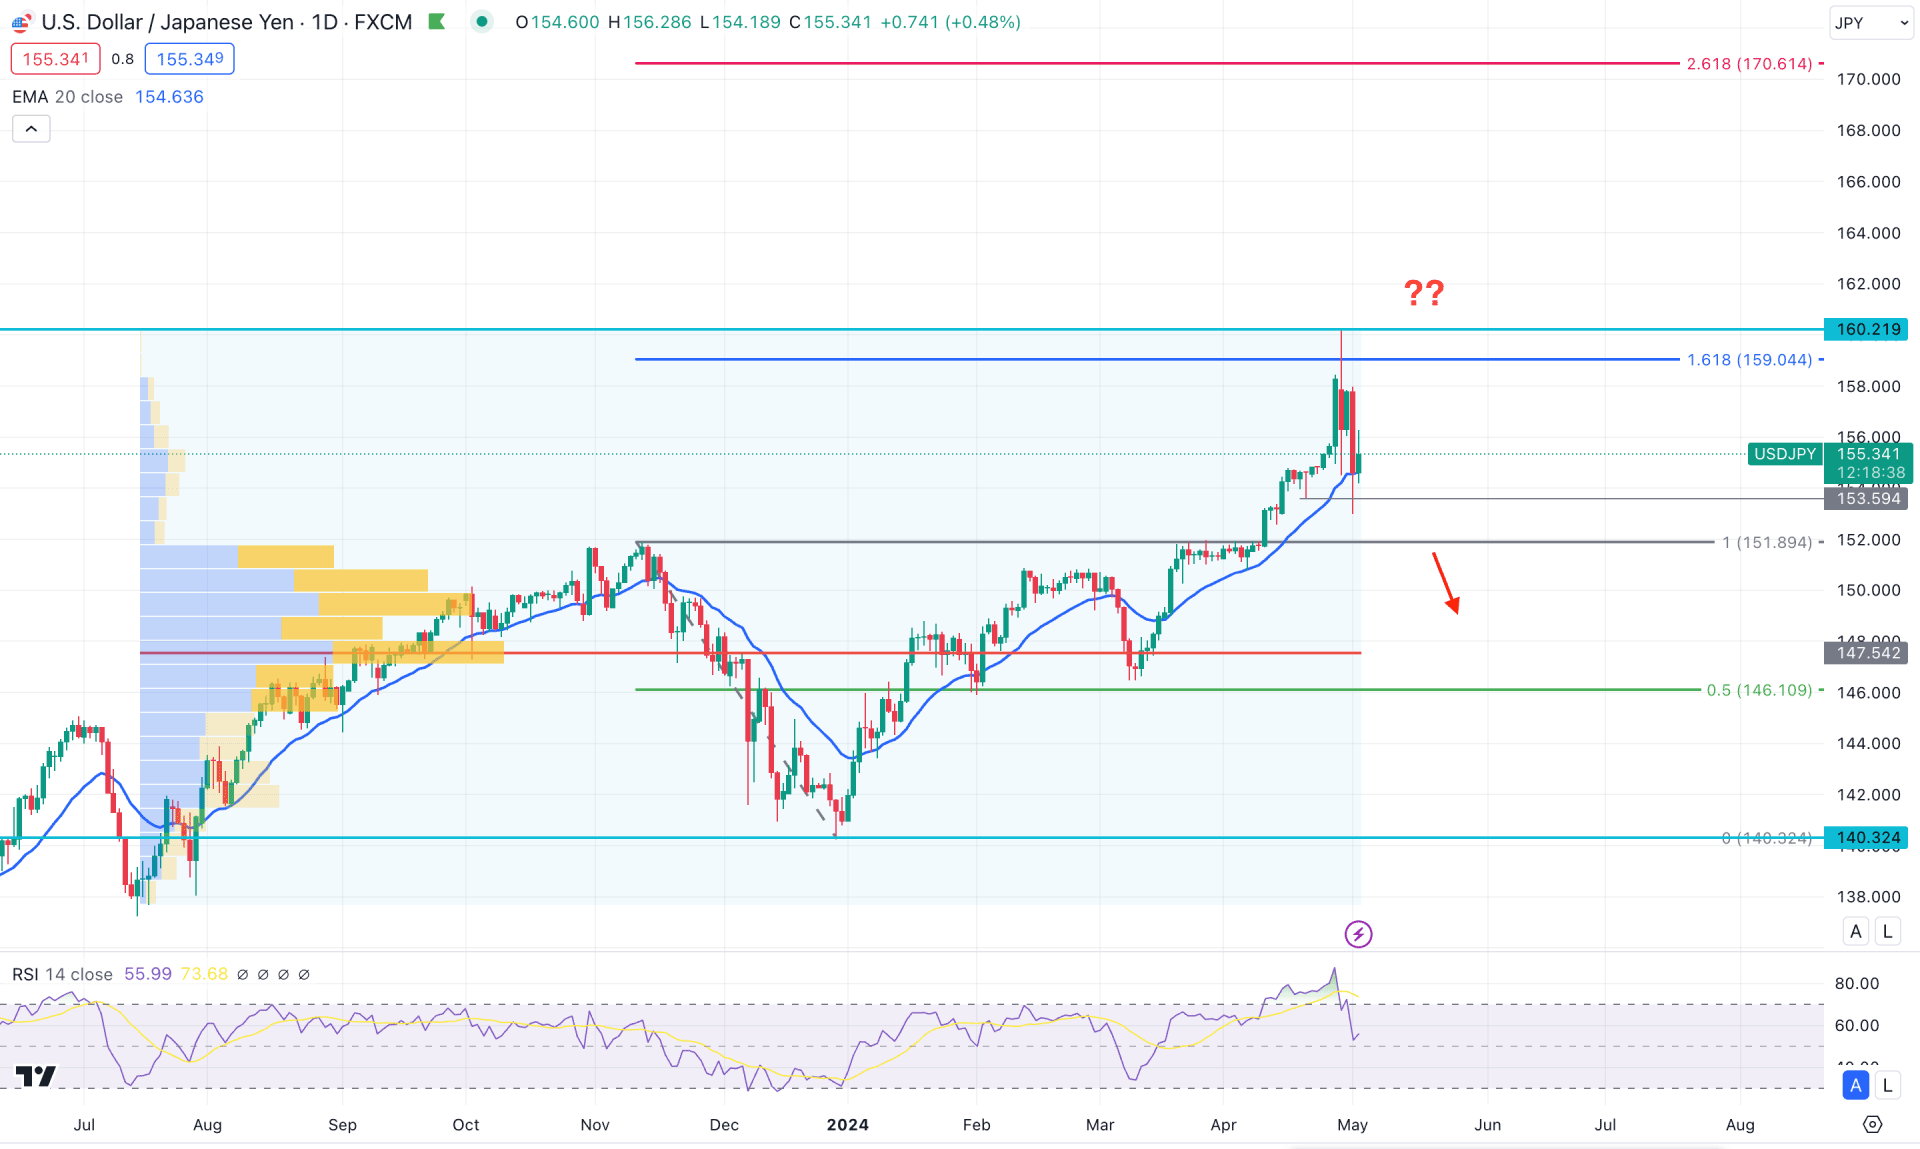Viewport: 1920px width, 1149px height.
Task: Select the 0.5 (146.109) Fibonacci label
Action: 1759,690
